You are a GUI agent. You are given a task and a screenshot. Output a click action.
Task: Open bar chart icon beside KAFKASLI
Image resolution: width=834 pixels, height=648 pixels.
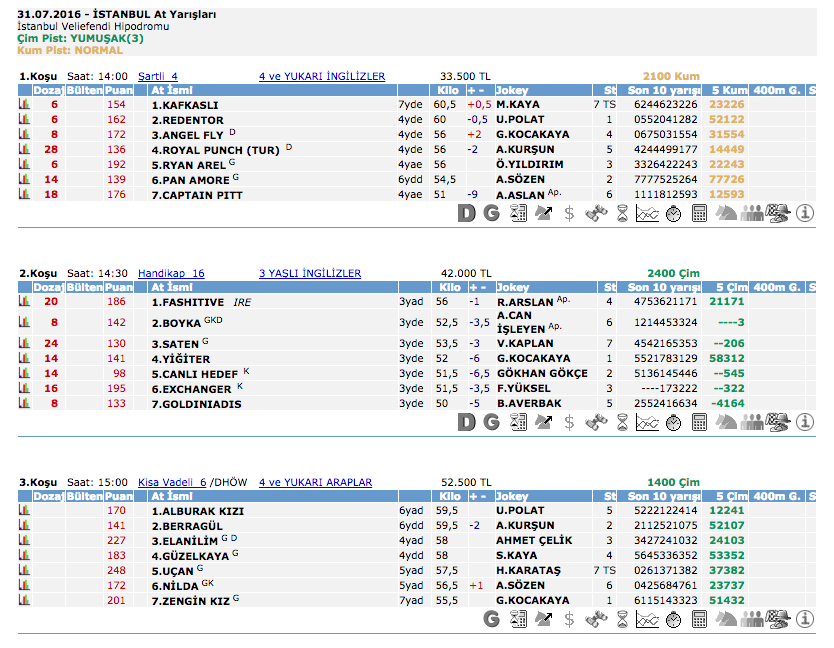click(24, 104)
